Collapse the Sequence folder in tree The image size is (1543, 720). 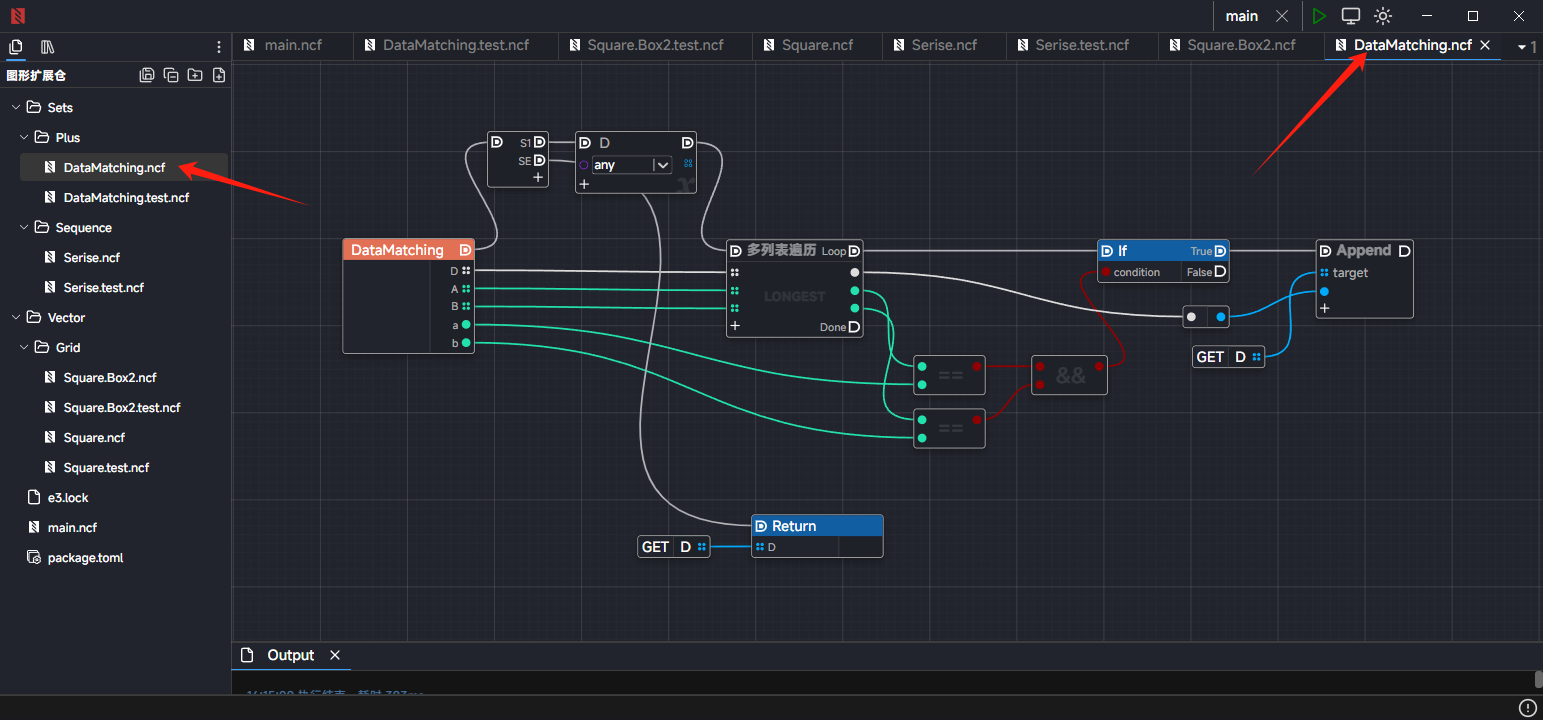click(25, 227)
